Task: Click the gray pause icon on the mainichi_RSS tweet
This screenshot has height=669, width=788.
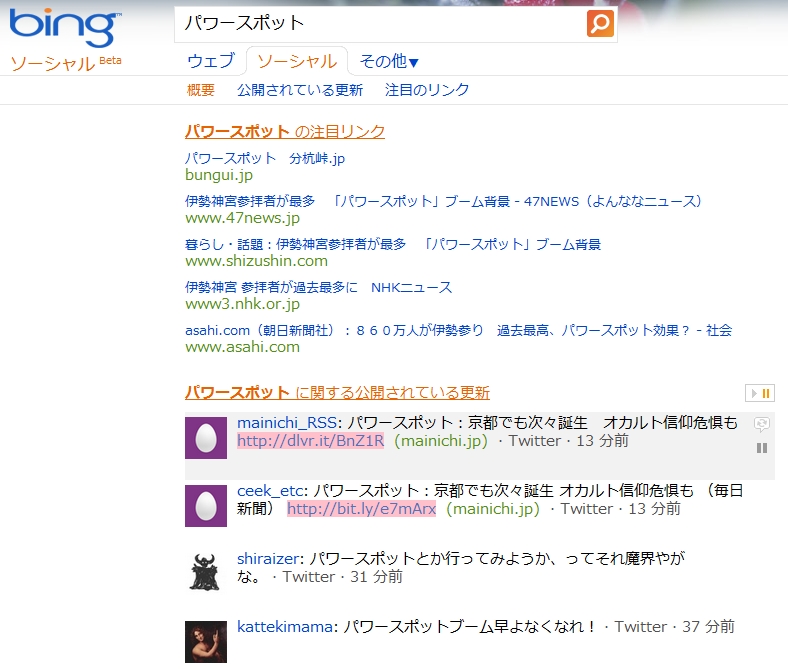Action: (x=762, y=448)
